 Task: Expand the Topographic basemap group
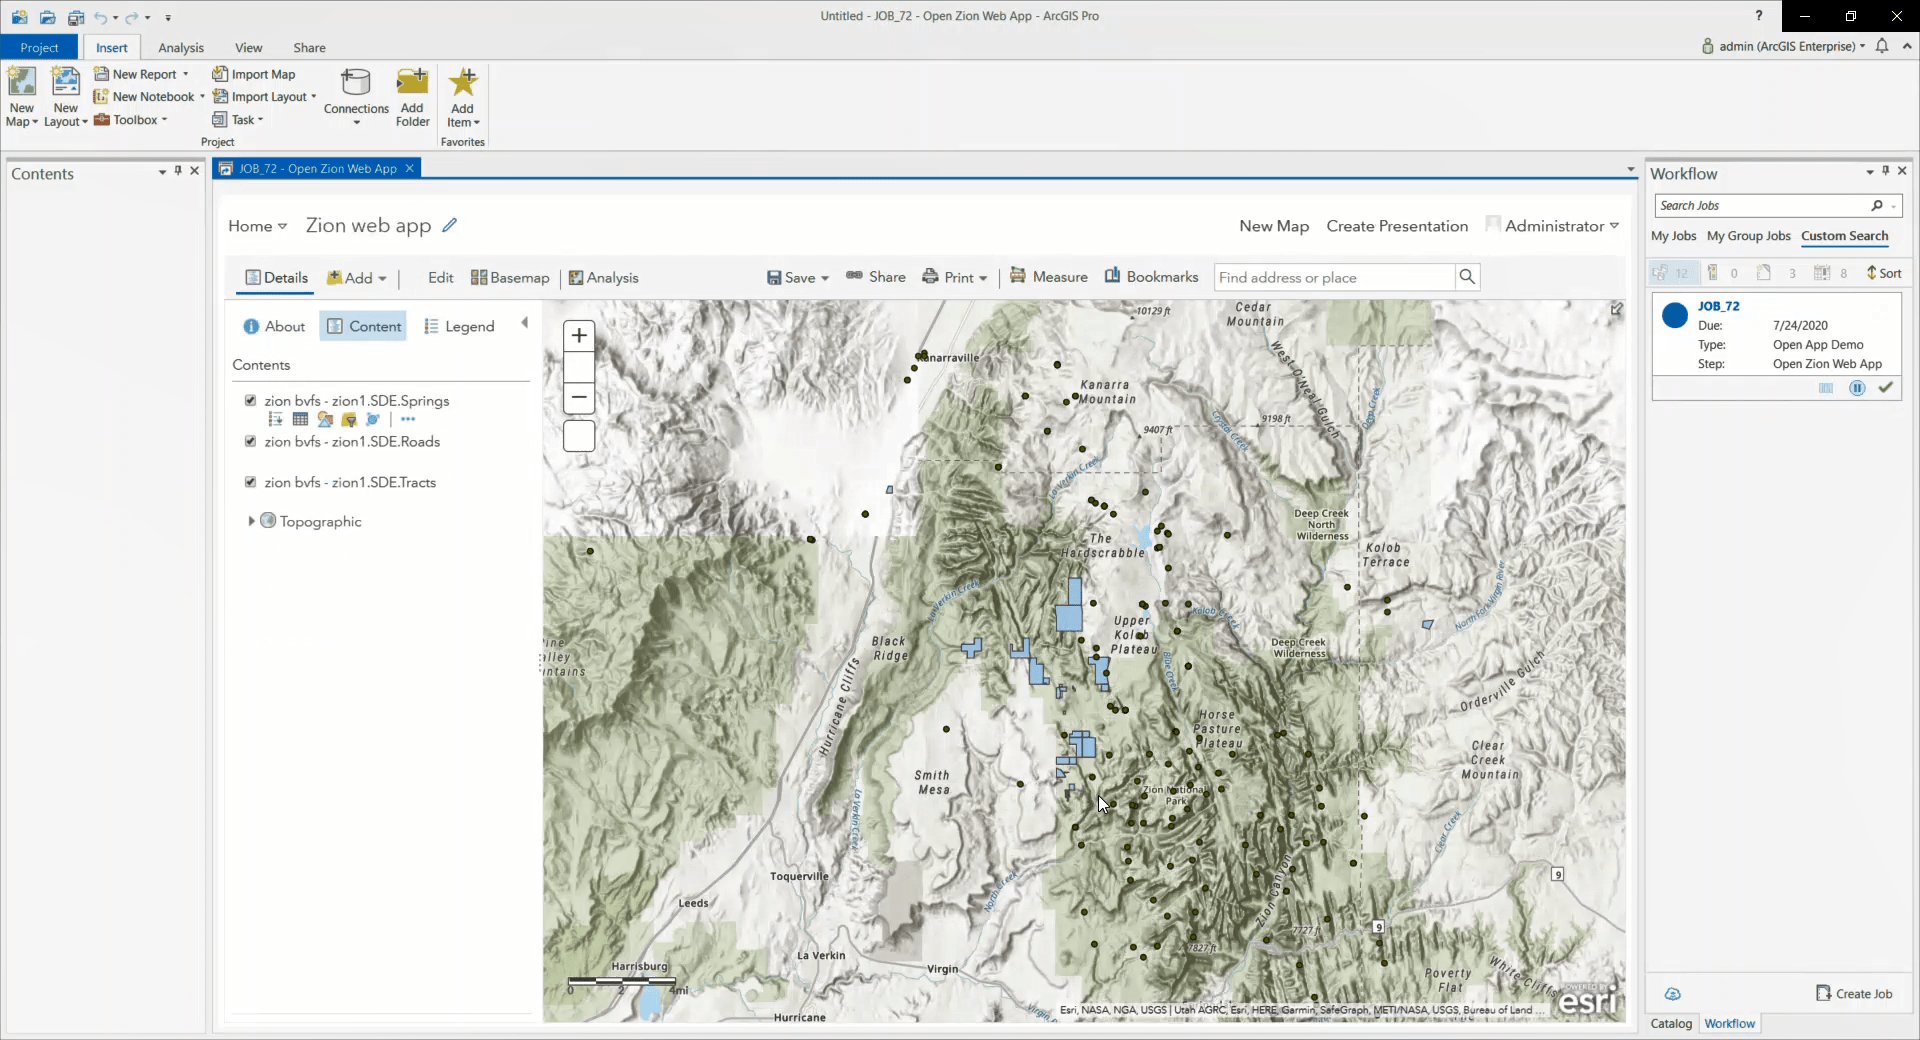pyautogui.click(x=250, y=521)
